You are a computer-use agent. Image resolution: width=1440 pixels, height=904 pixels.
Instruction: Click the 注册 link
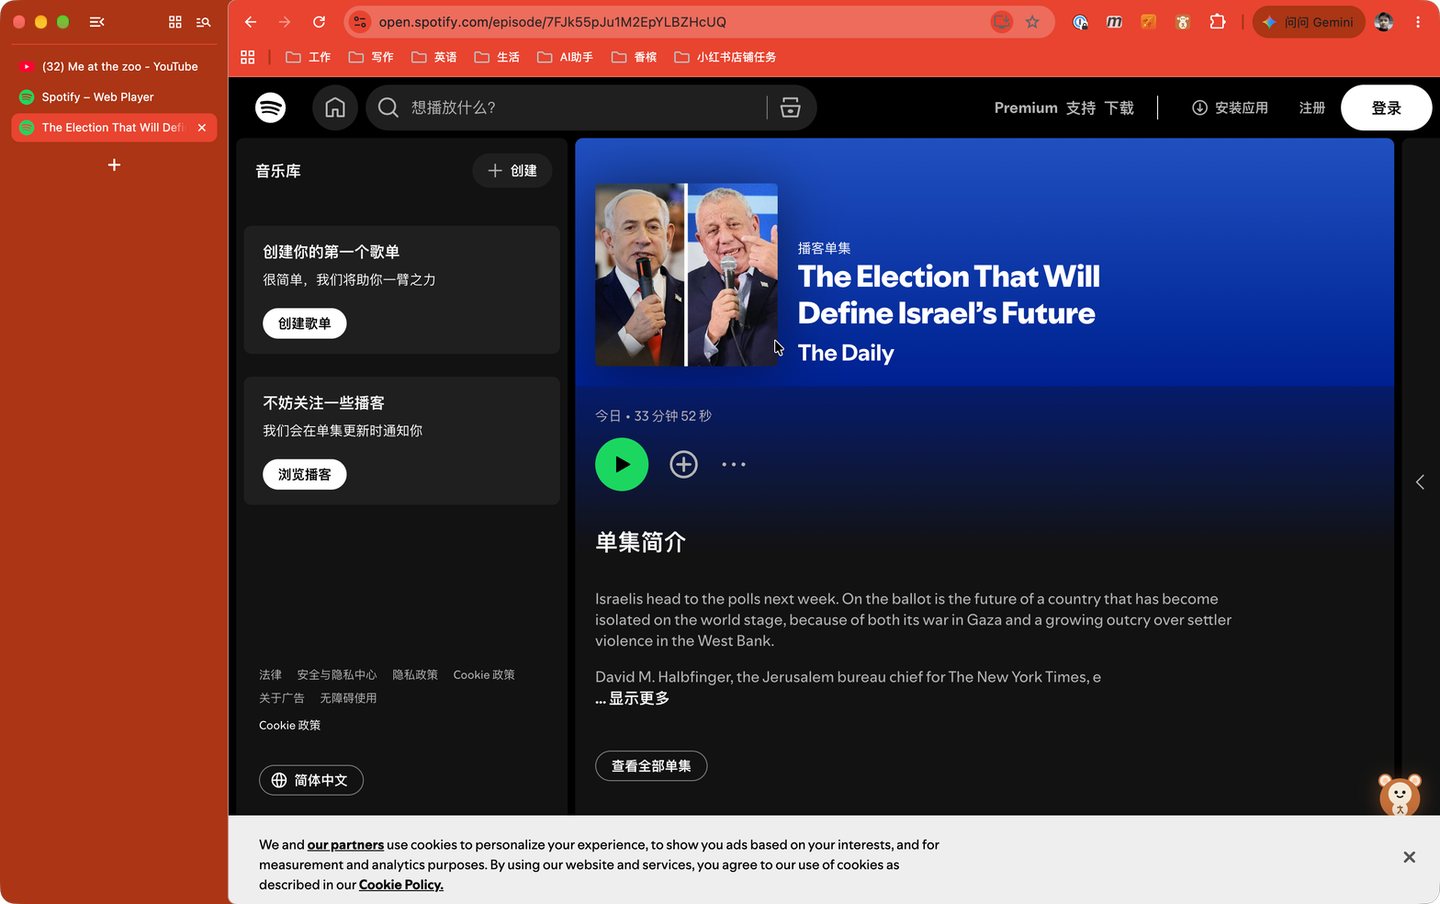click(1312, 108)
